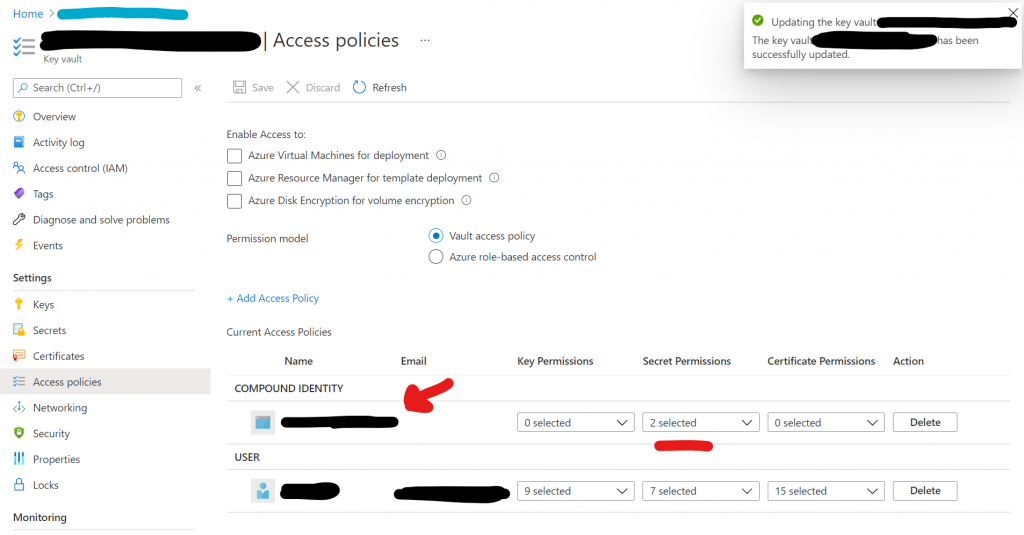The height and width of the screenshot is (535, 1024).
Task: Dismiss the key vault updated notification
Action: 1013,12
